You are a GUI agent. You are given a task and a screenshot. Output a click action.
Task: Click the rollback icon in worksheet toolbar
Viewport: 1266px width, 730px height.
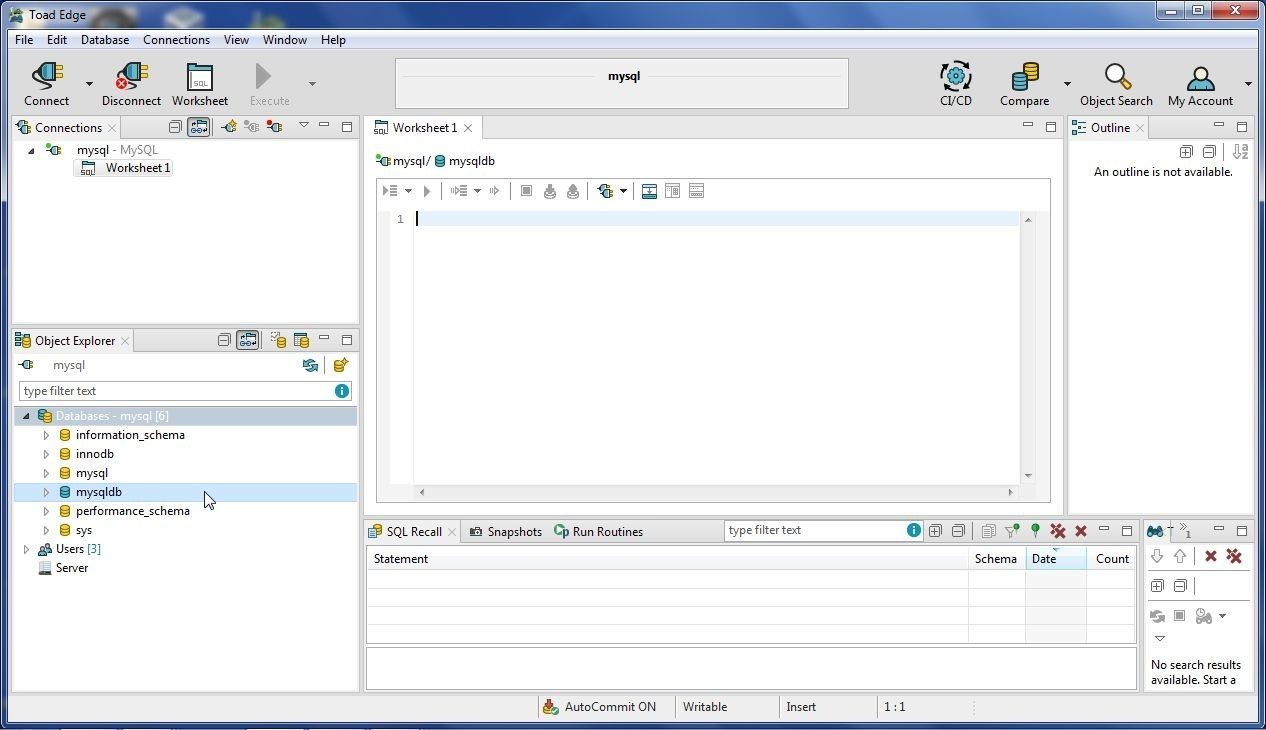(x=573, y=191)
